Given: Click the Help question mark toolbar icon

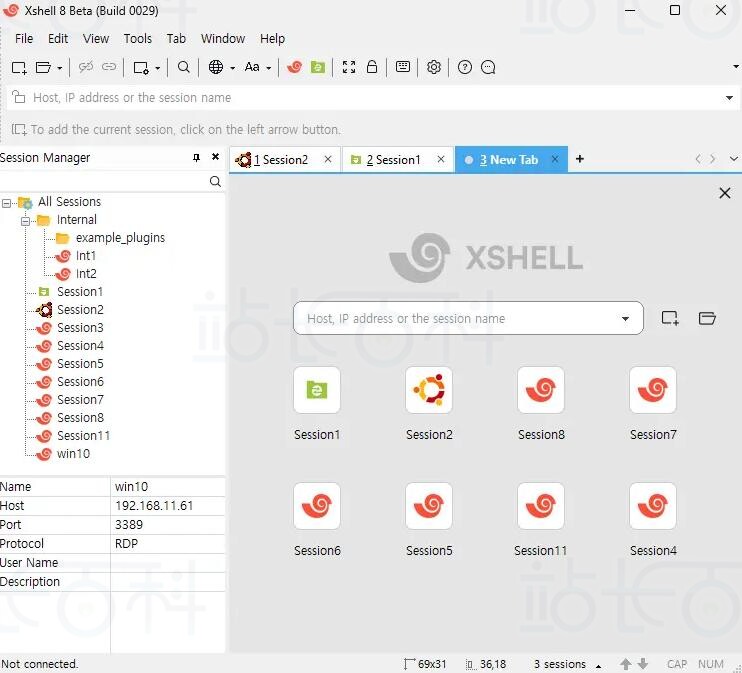Looking at the screenshot, I should point(465,67).
